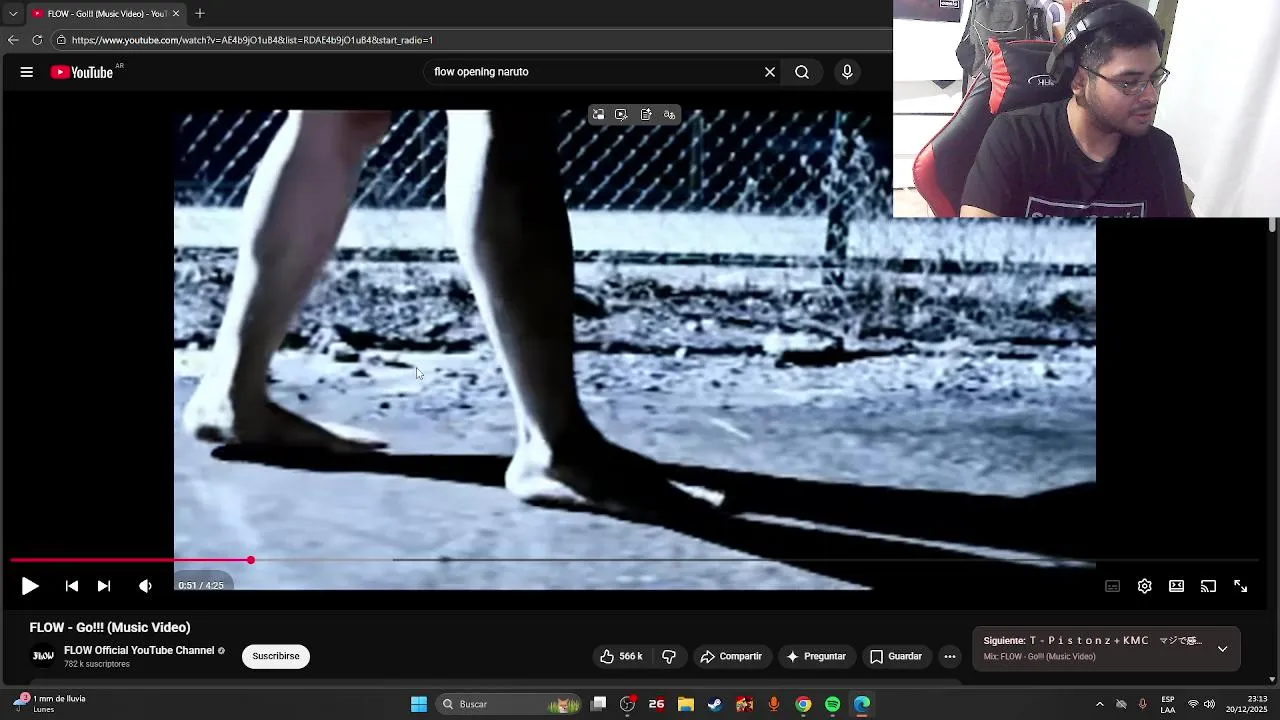The width and height of the screenshot is (1280, 720).
Task: Reload the page
Action: coord(37,40)
